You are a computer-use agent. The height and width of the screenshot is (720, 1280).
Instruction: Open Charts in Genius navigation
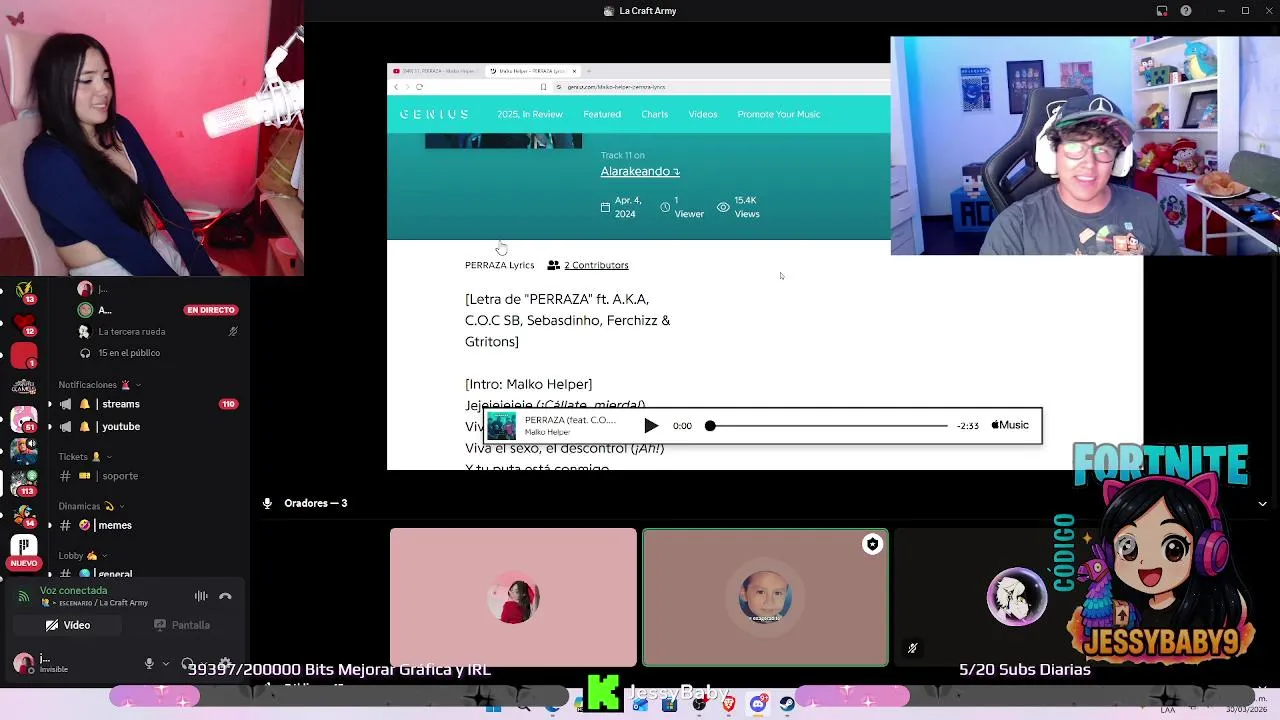coord(655,114)
